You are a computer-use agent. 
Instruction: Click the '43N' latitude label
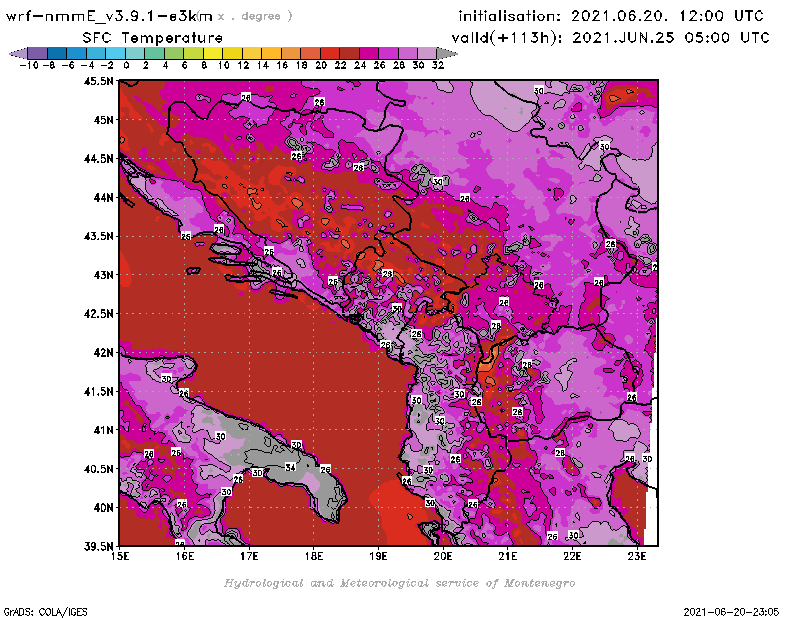pos(103,275)
